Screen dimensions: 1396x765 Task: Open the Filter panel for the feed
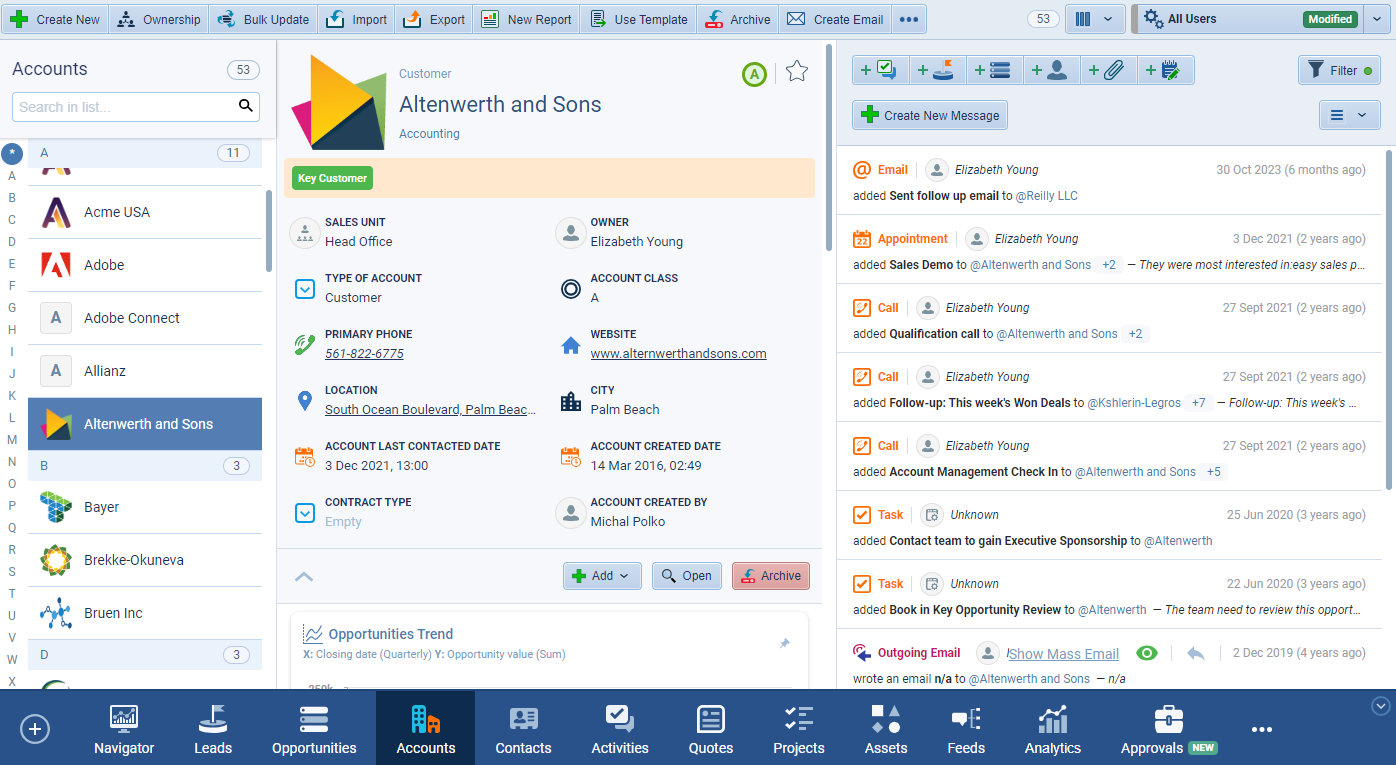tap(1339, 70)
